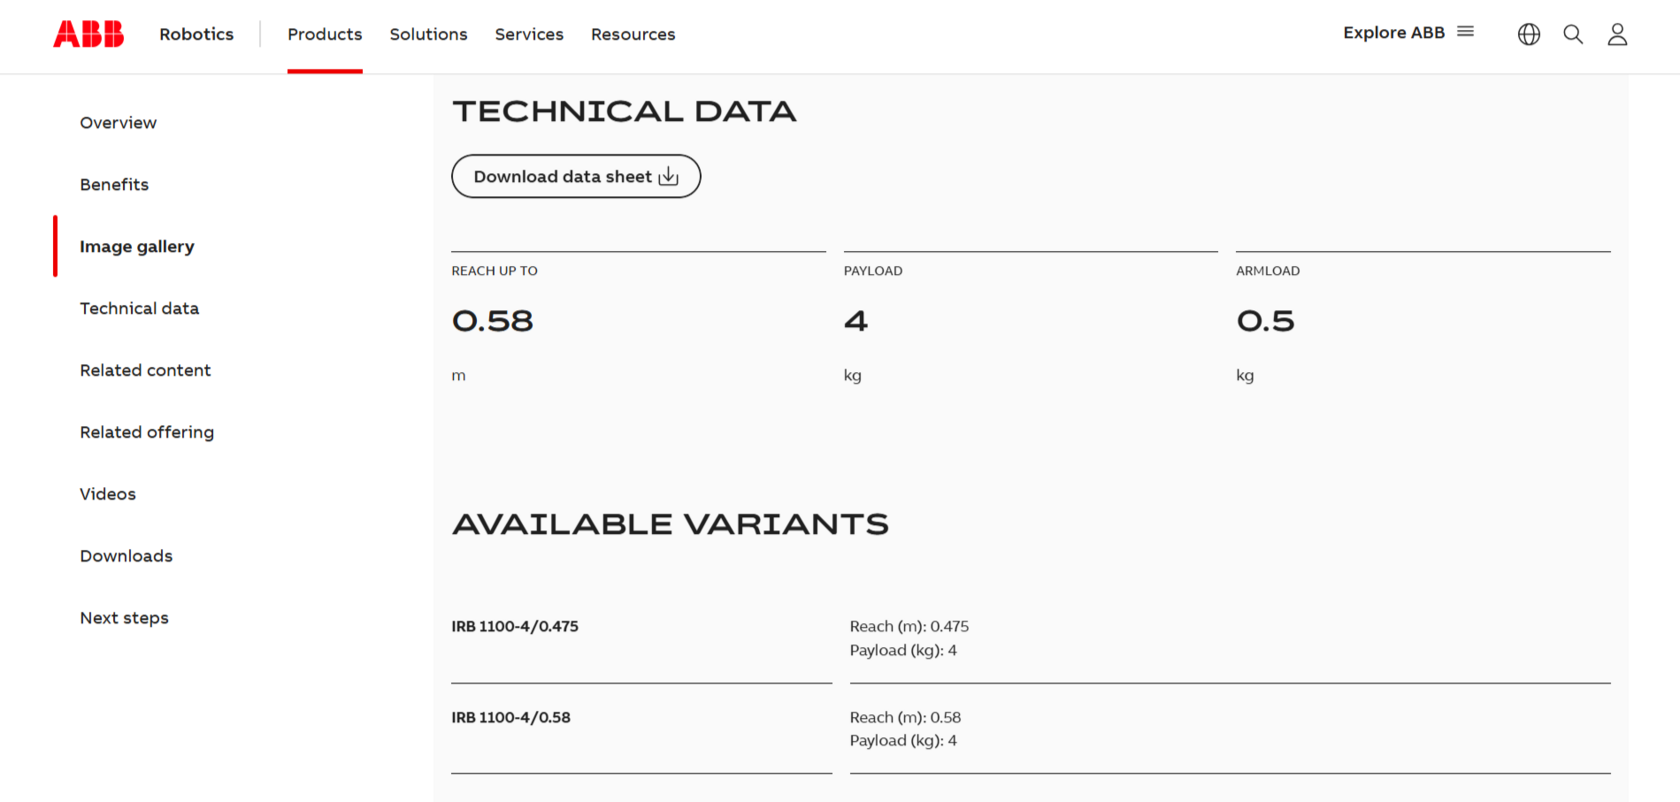This screenshot has height=802, width=1680.
Task: Click the REACH UP TO label
Action: click(x=494, y=271)
